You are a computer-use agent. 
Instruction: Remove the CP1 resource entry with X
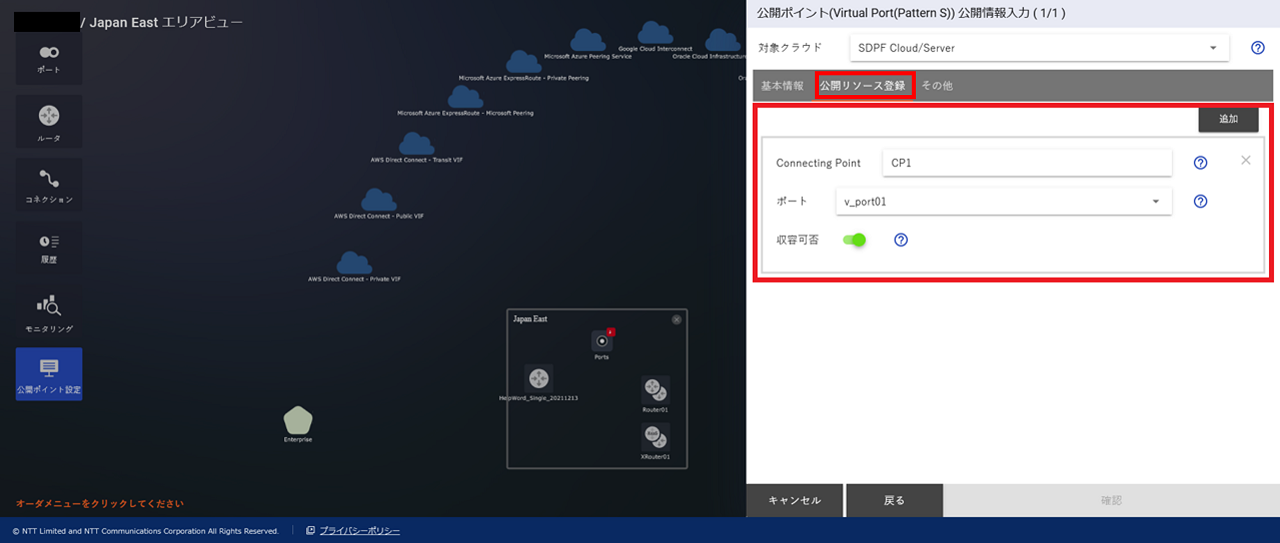click(1245, 160)
